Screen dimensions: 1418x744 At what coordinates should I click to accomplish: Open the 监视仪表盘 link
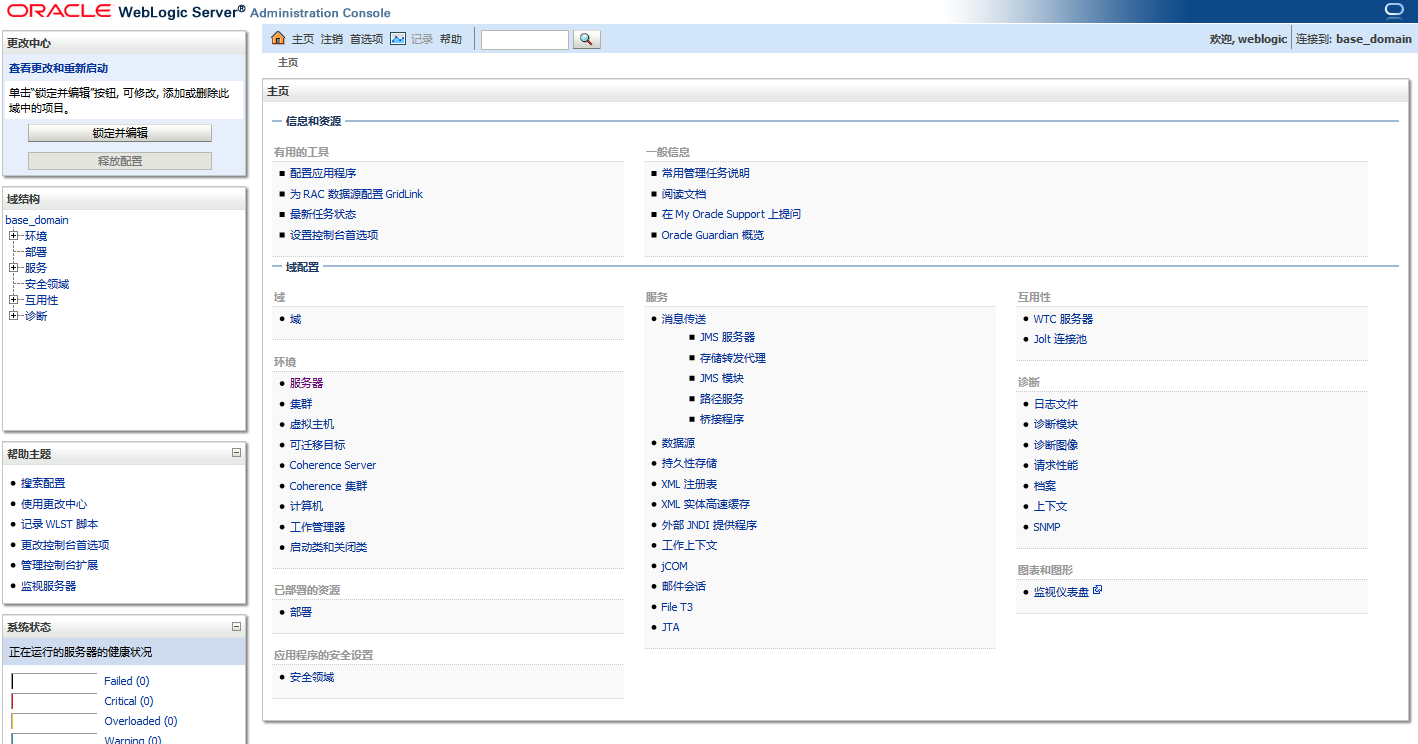1061,592
